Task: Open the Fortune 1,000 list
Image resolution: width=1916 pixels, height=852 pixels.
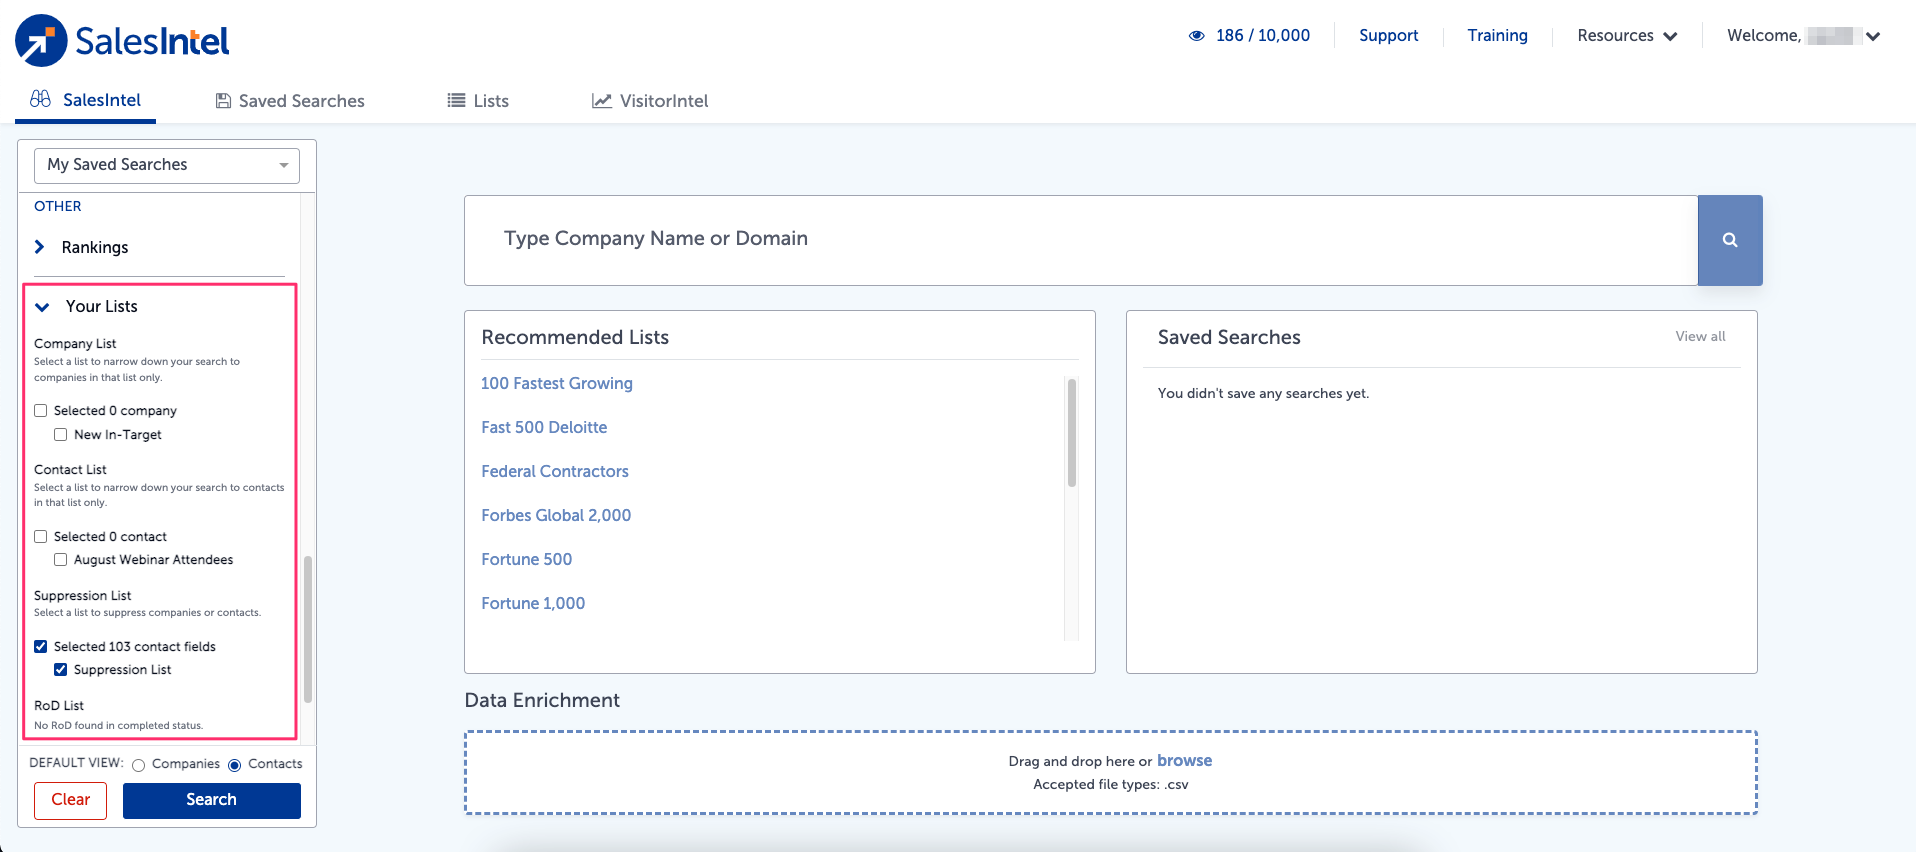Action: click(533, 603)
